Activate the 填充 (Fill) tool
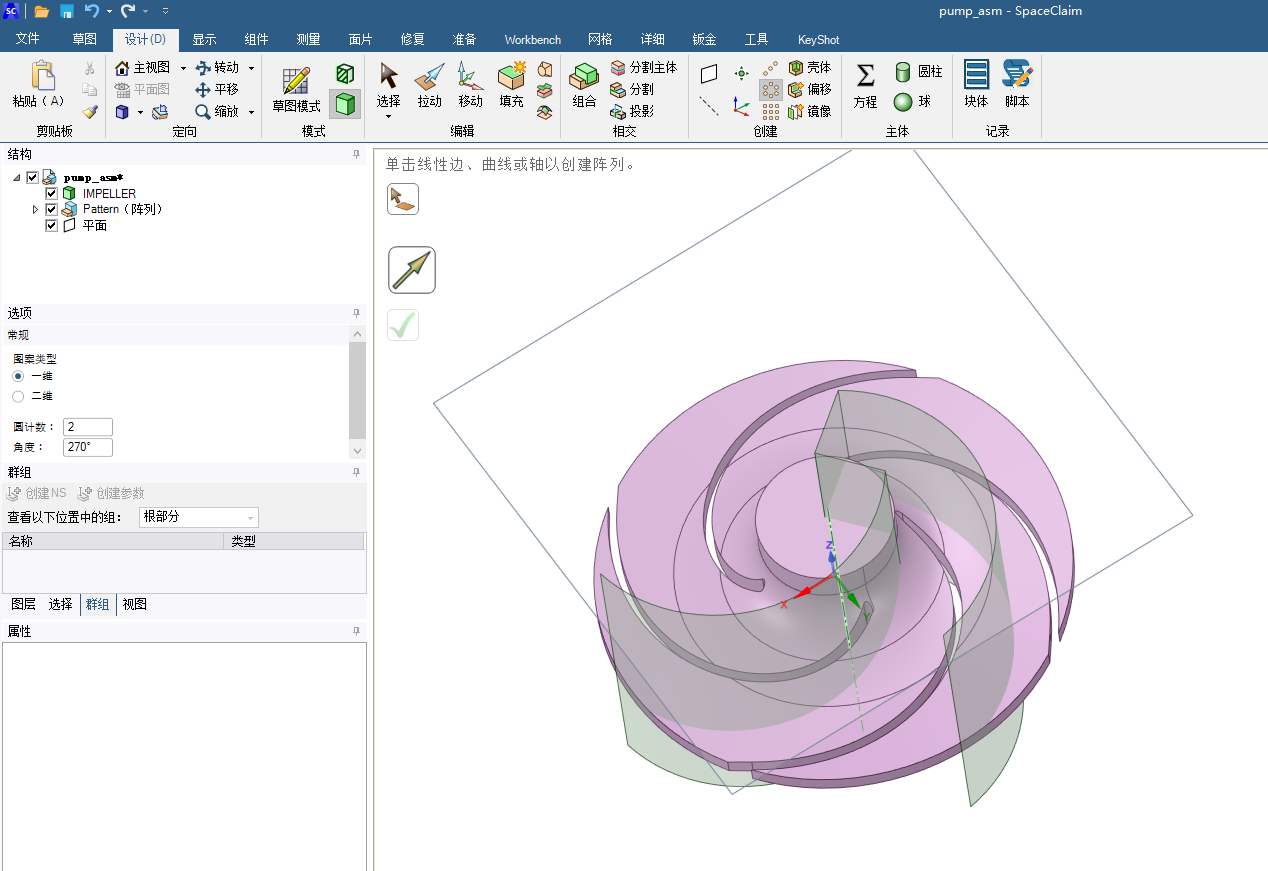 click(511, 84)
